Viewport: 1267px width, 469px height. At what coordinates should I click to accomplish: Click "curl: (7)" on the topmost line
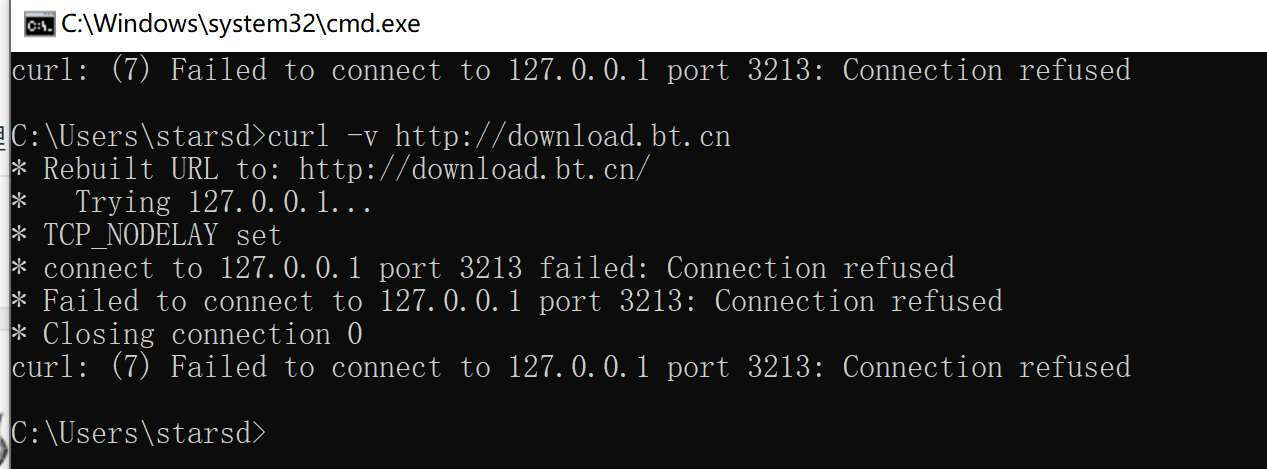(x=81, y=70)
